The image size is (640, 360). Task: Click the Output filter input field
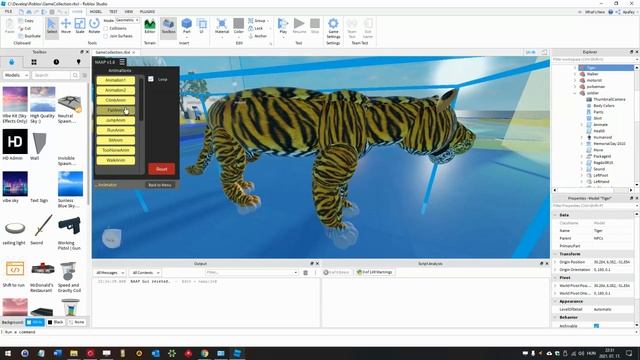pos(251,272)
